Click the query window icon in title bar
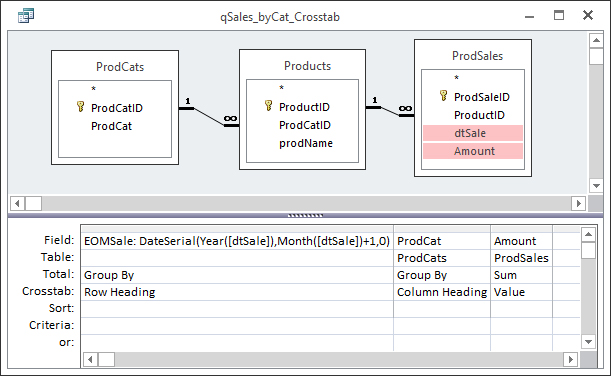This screenshot has height=376, width=611. tap(26, 16)
